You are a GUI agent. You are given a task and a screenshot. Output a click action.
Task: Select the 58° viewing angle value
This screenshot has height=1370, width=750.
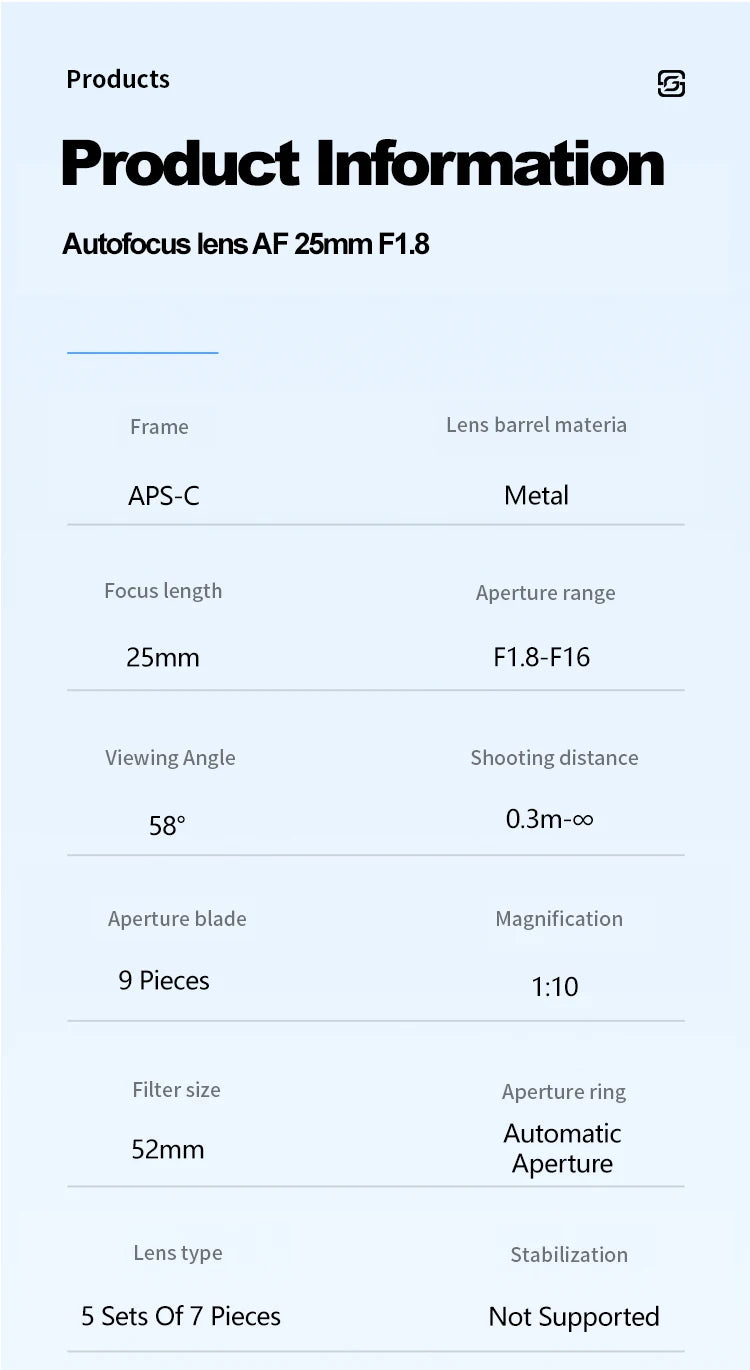tap(167, 825)
